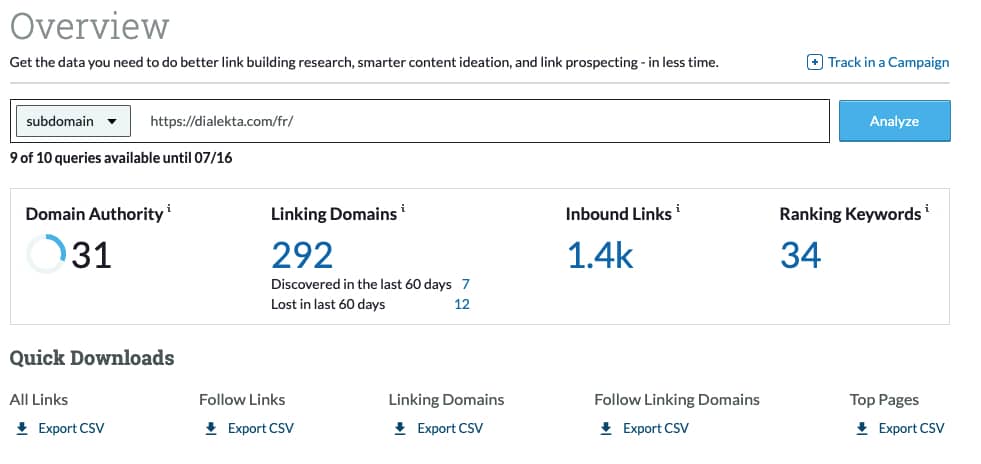
Task: Click the 7 discovered domains link
Action: tap(466, 284)
